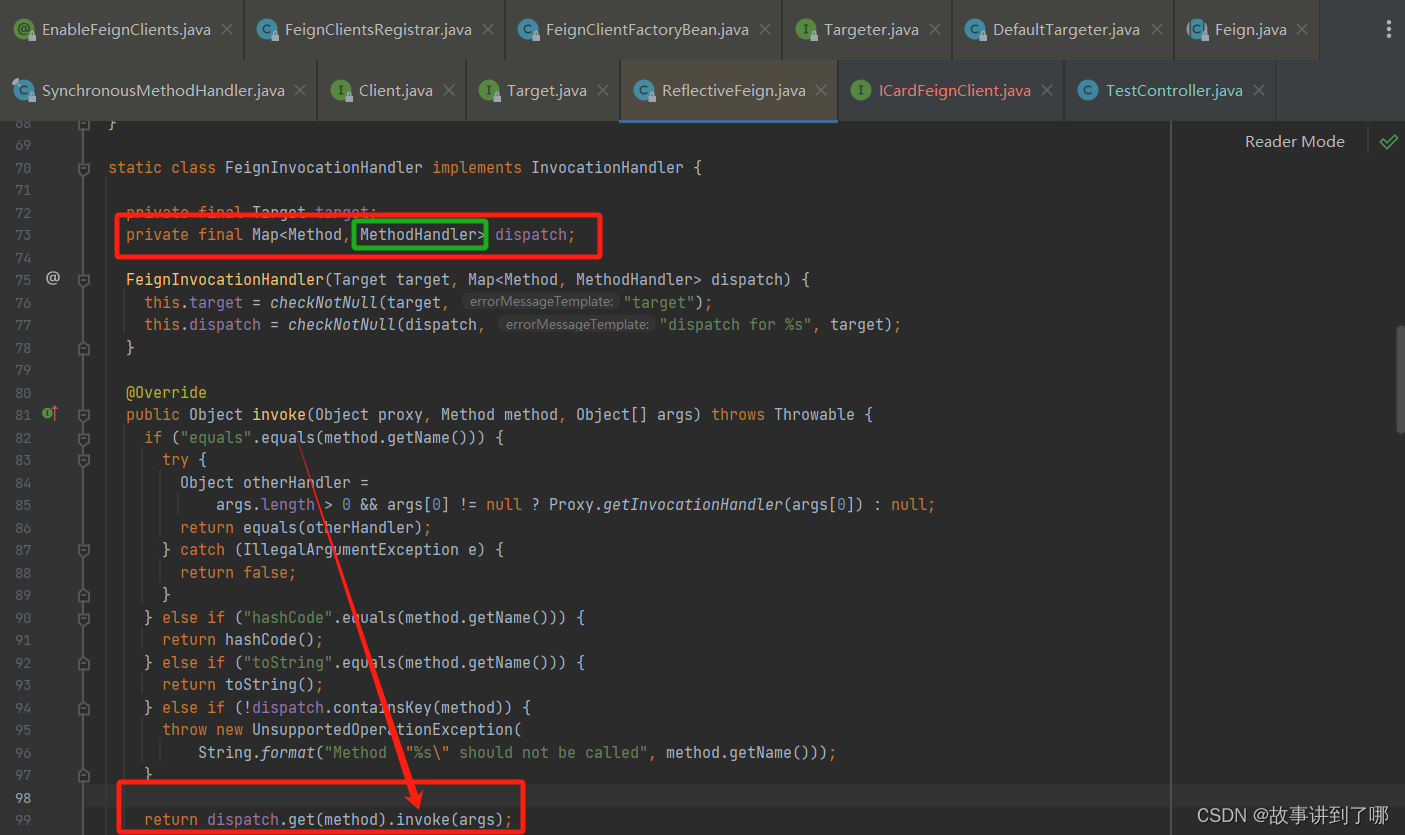
Task: Toggle Reader Mode
Action: [x=1294, y=142]
